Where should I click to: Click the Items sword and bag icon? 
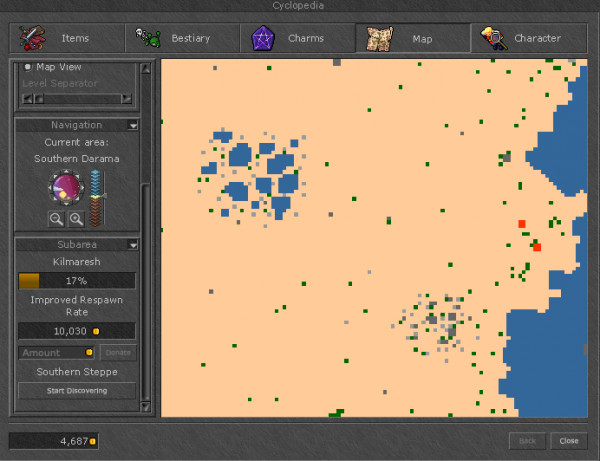point(33,38)
